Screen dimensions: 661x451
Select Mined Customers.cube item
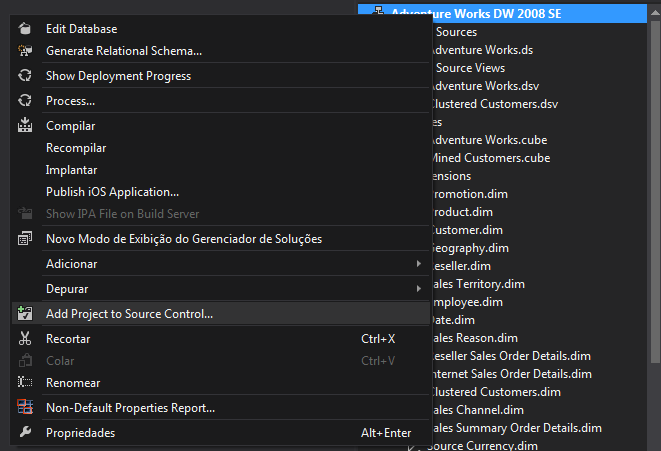tap(491, 158)
